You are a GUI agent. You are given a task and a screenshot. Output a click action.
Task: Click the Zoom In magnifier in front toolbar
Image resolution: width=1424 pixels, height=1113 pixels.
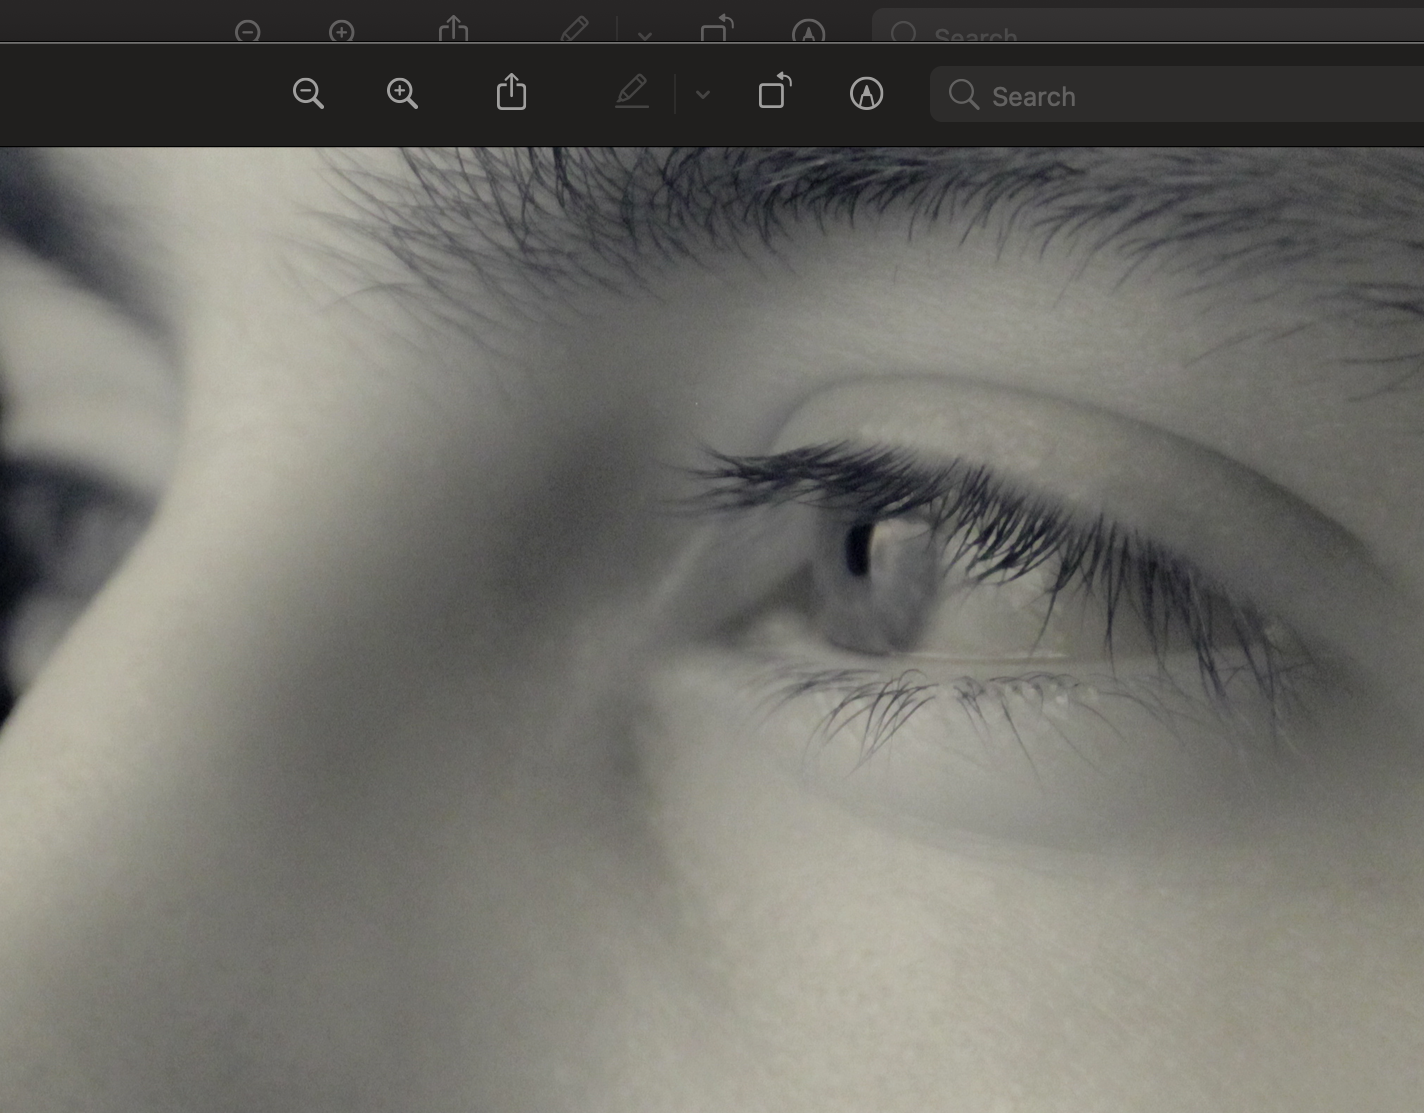point(402,94)
